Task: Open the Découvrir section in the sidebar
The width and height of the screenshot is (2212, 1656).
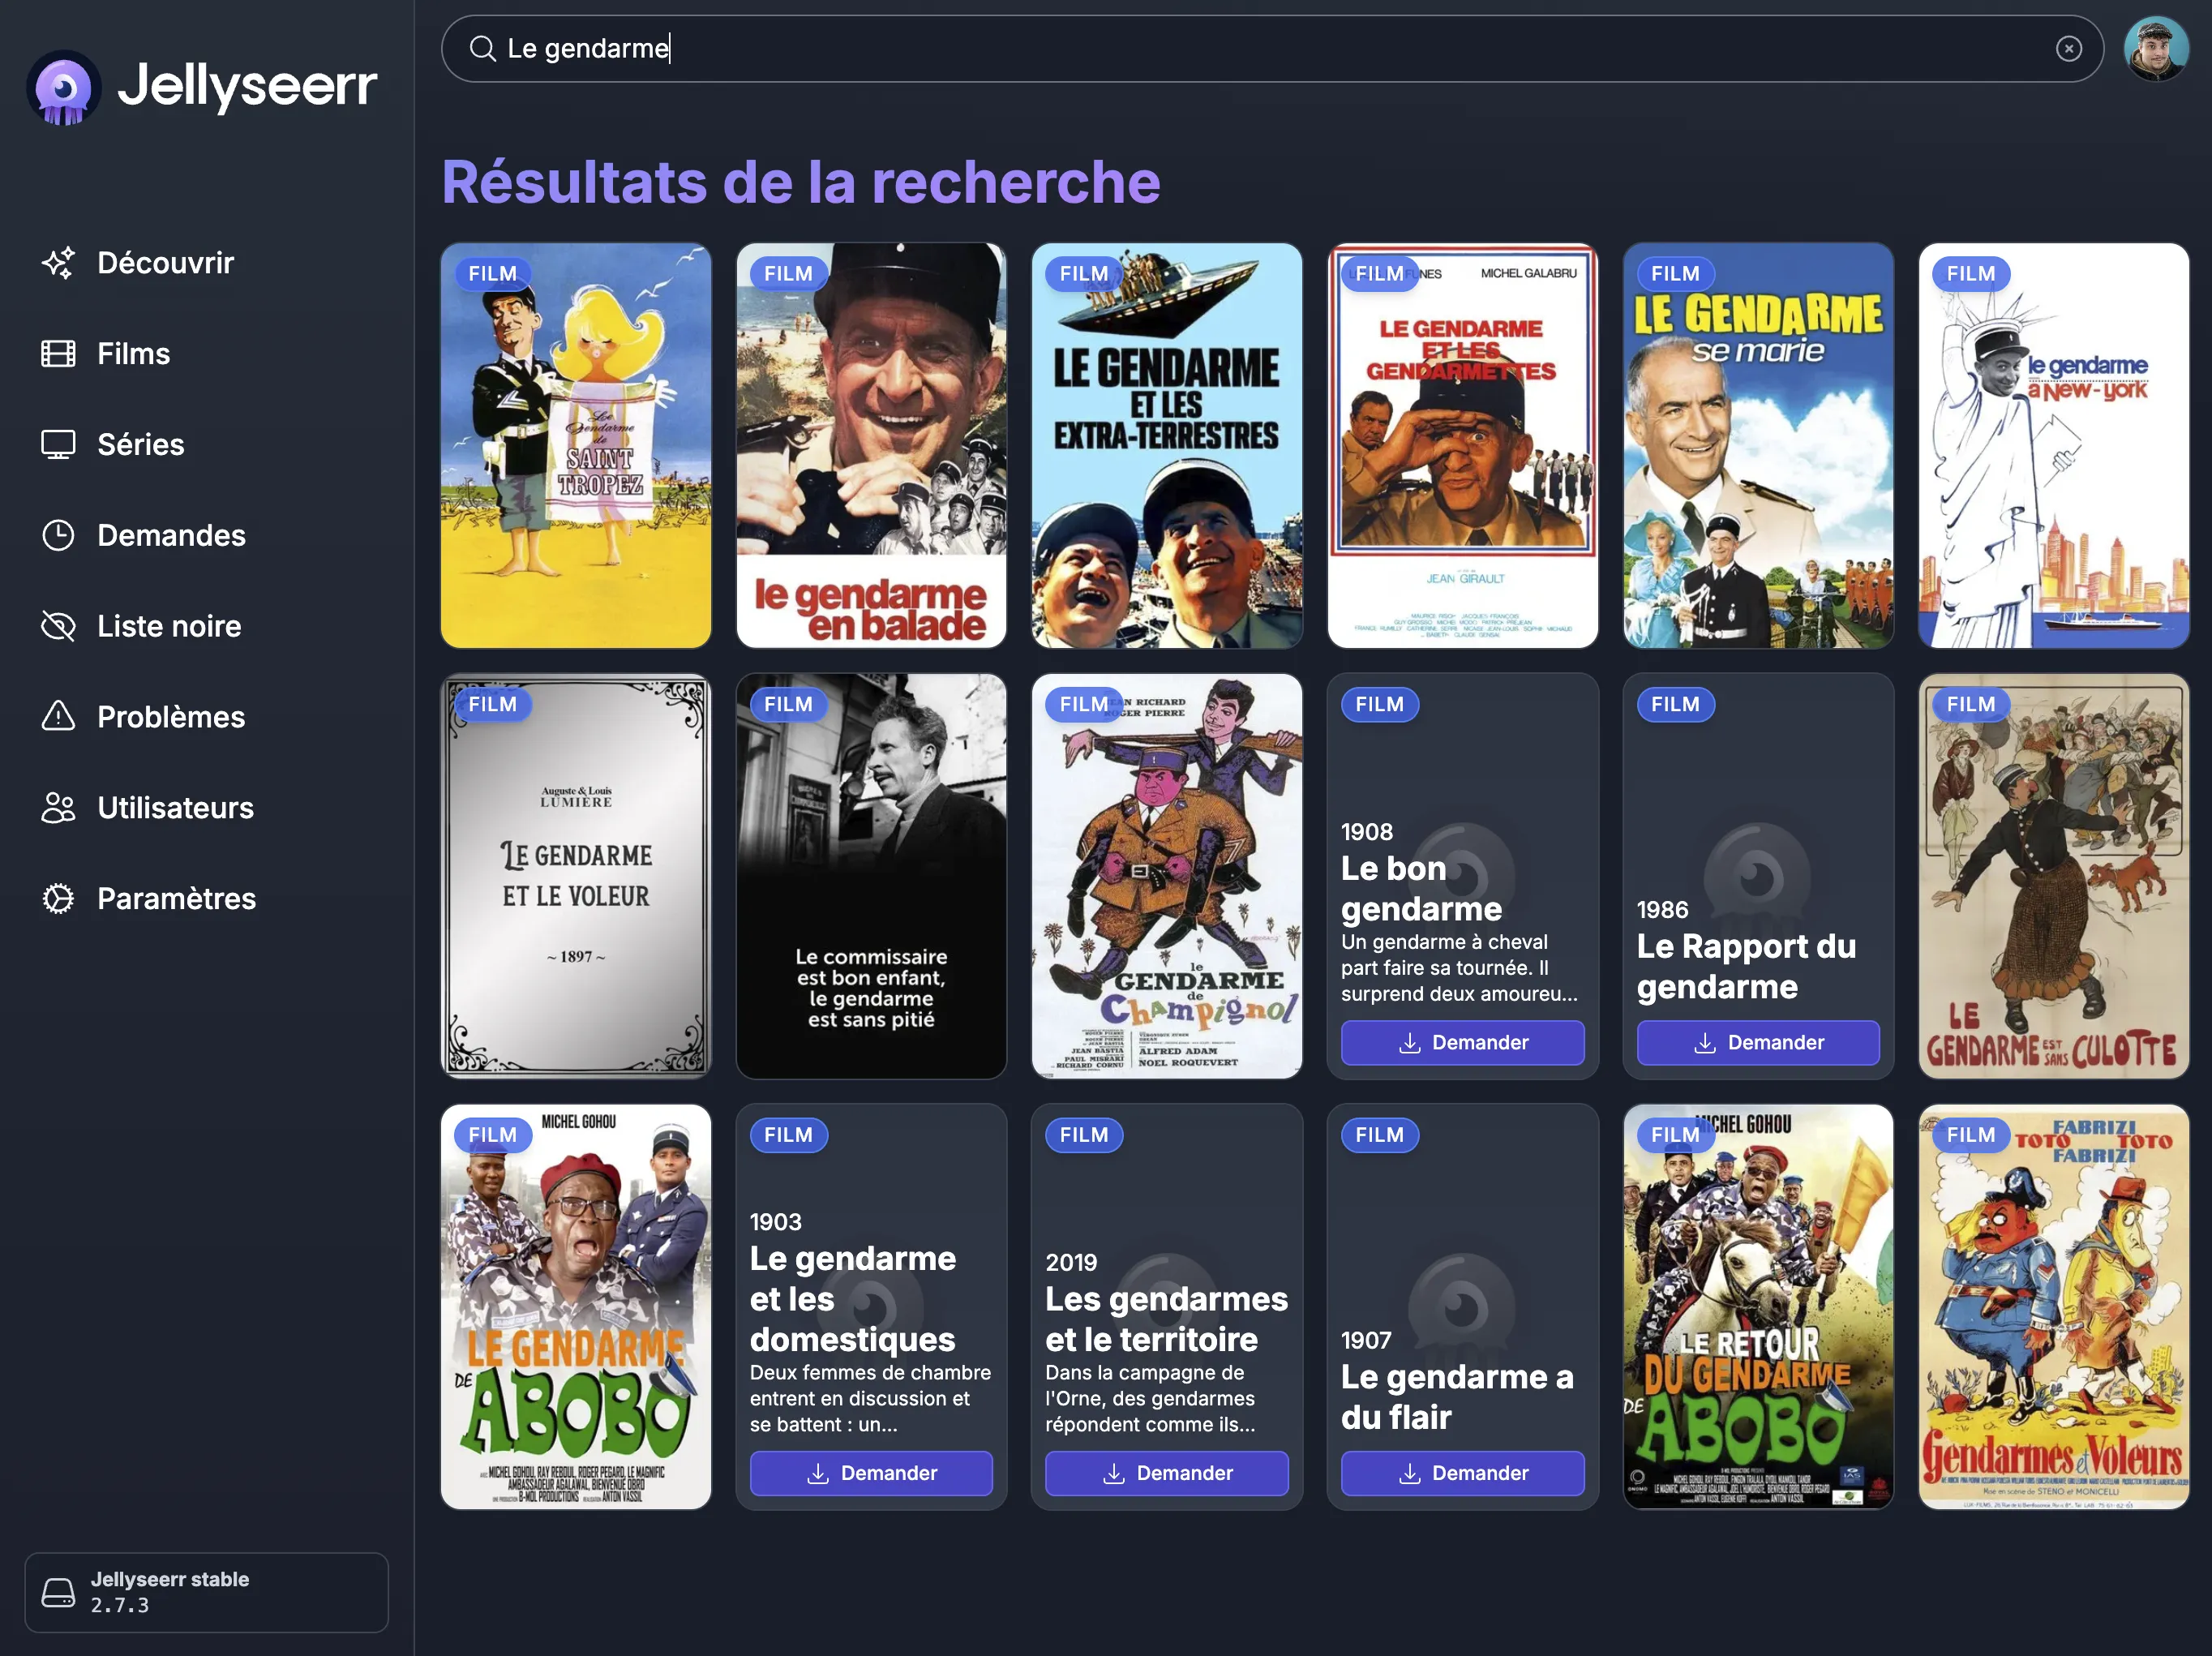Action: tap(165, 262)
